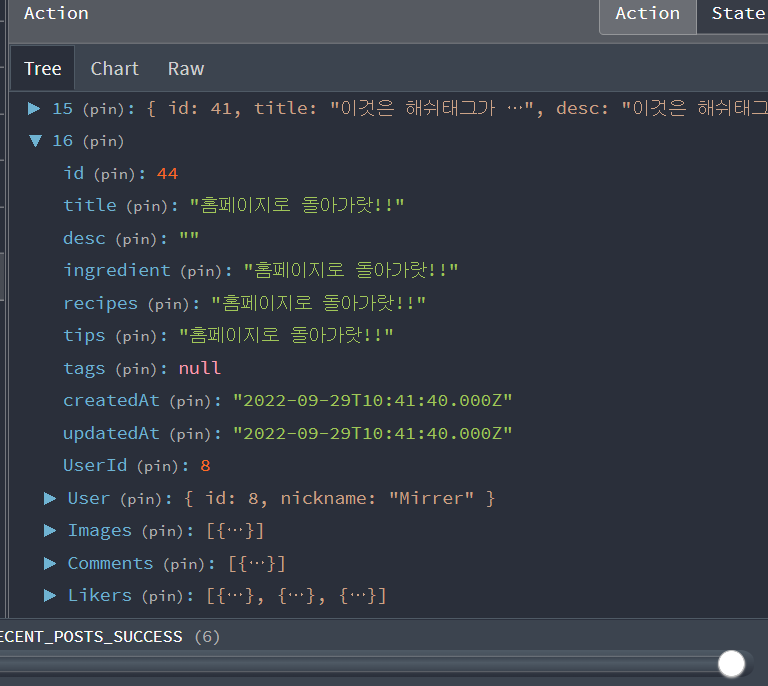Expand the Comments array node

(50, 564)
